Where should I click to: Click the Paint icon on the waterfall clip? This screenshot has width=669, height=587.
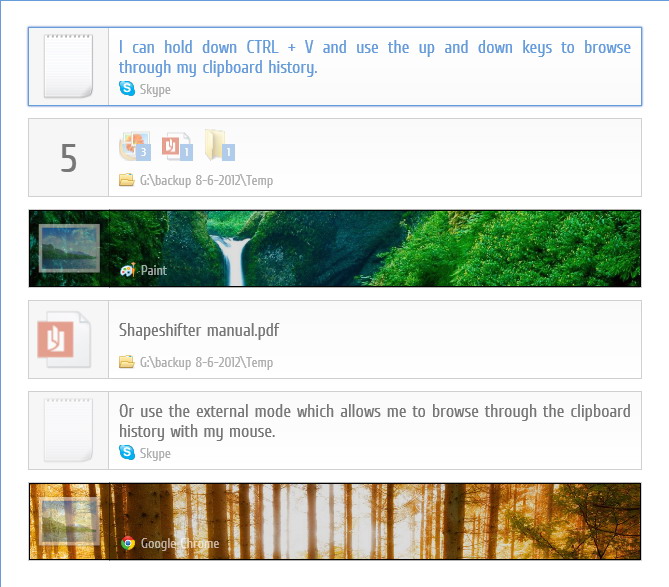coord(128,270)
